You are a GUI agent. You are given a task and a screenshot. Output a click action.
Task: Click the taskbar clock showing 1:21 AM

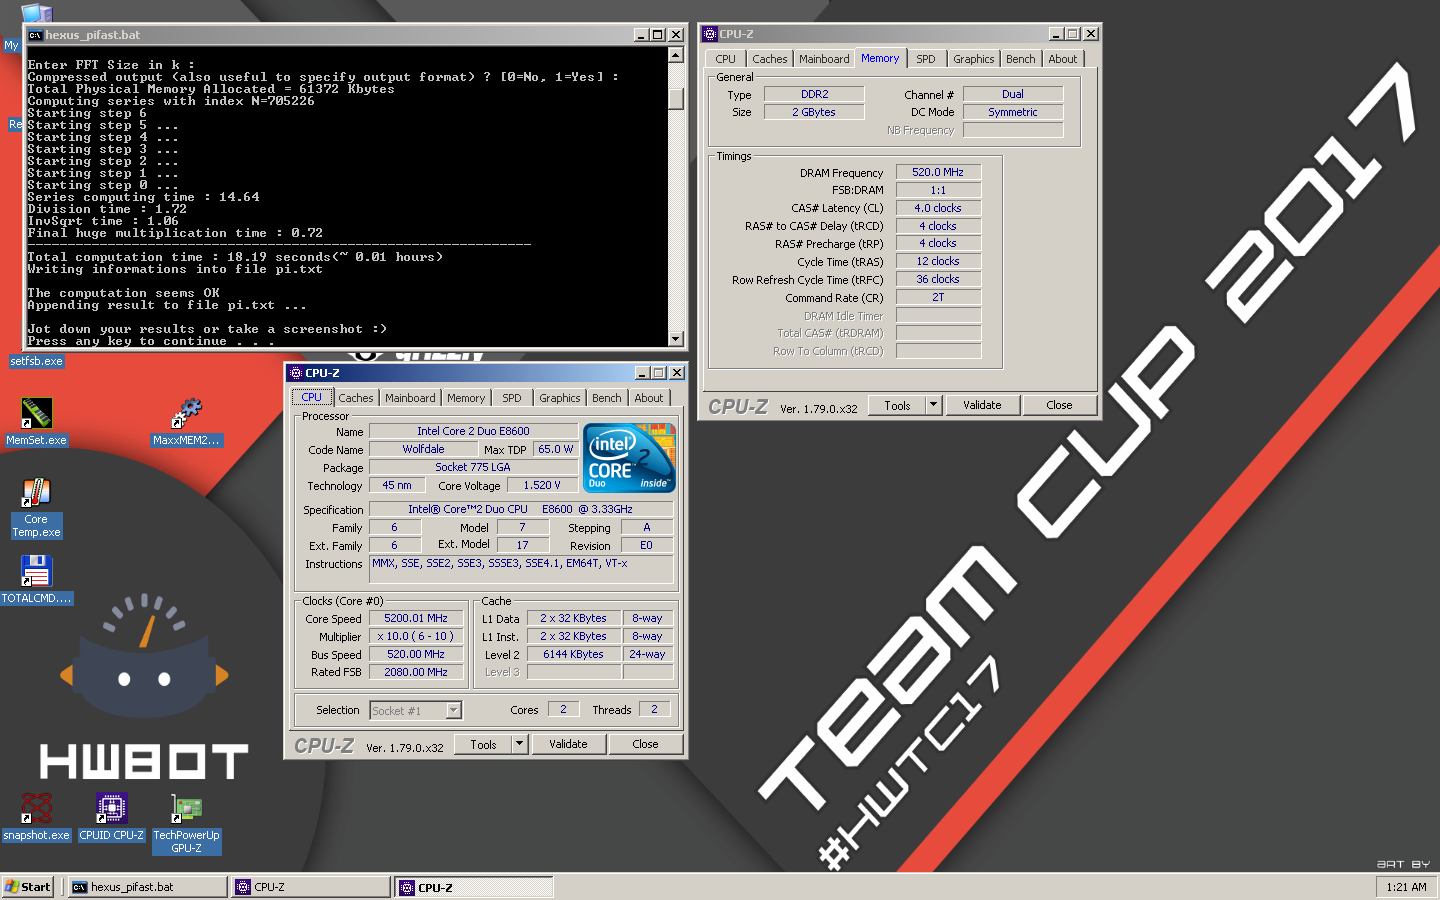1406,887
